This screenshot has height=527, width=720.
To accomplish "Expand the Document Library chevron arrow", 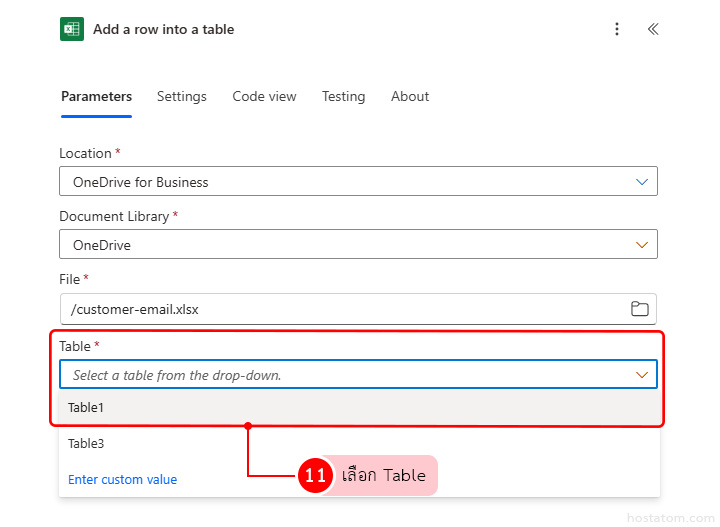I will 642,245.
